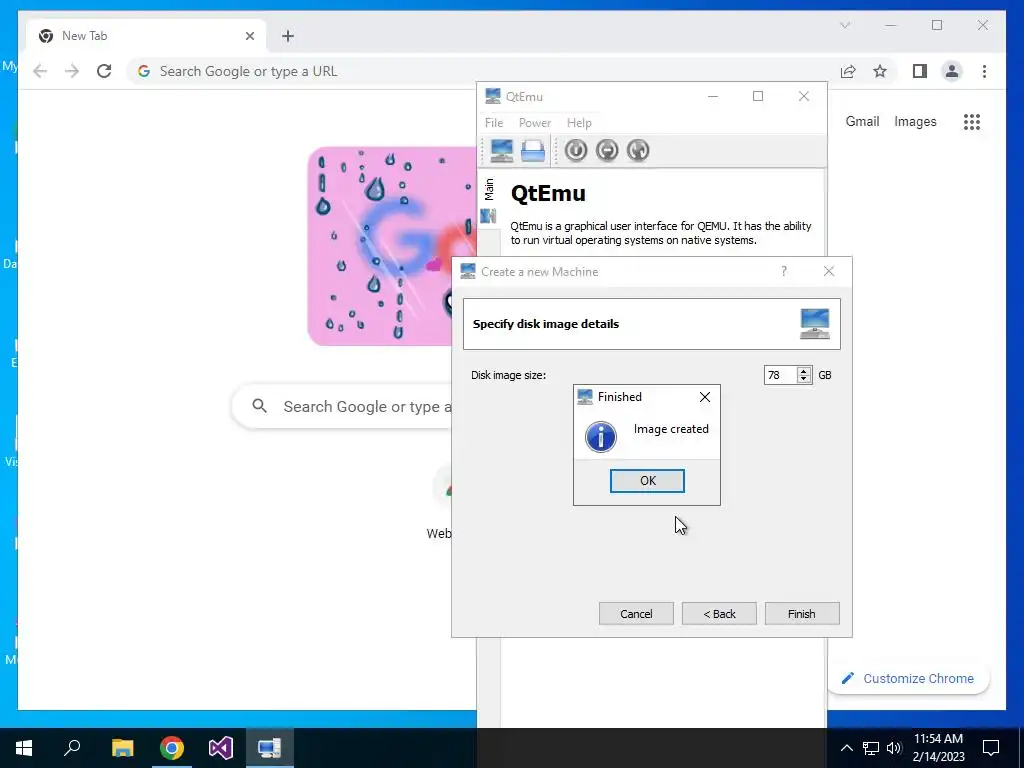This screenshot has height=768, width=1024.
Task: Share this page from Chrome address bar
Action: coord(848,71)
